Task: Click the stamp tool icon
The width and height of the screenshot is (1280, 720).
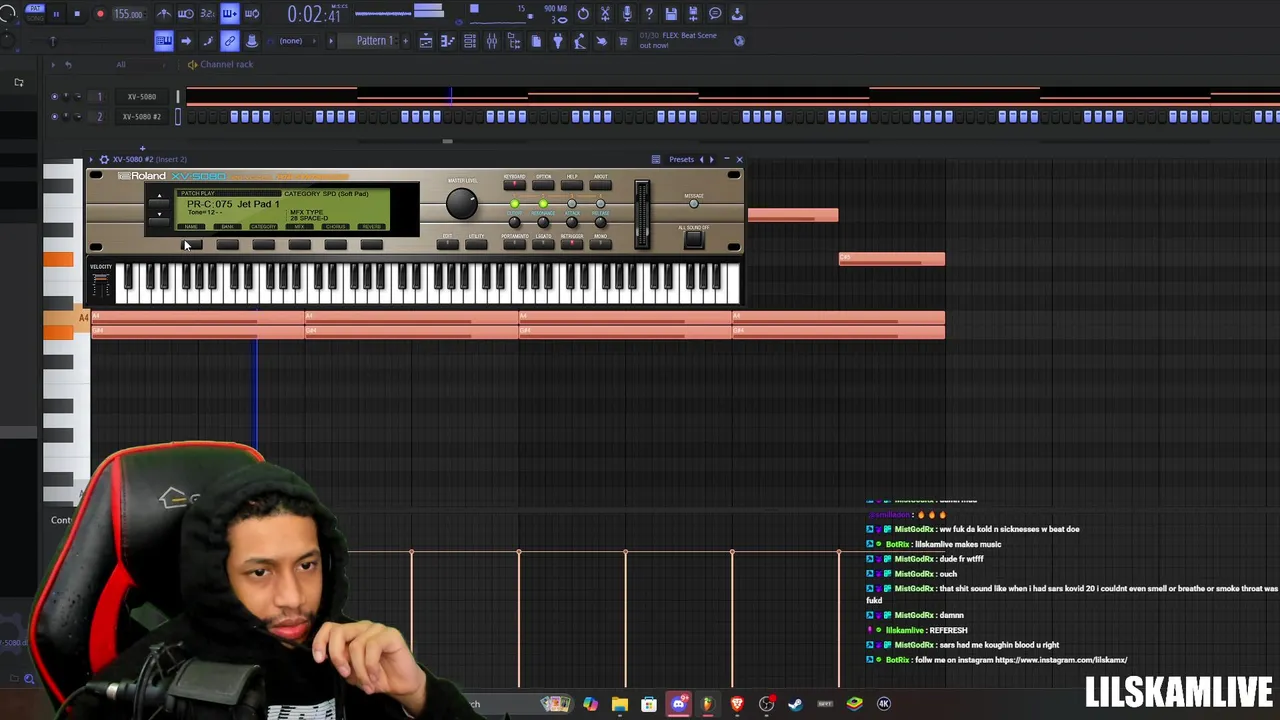Action: (252, 41)
